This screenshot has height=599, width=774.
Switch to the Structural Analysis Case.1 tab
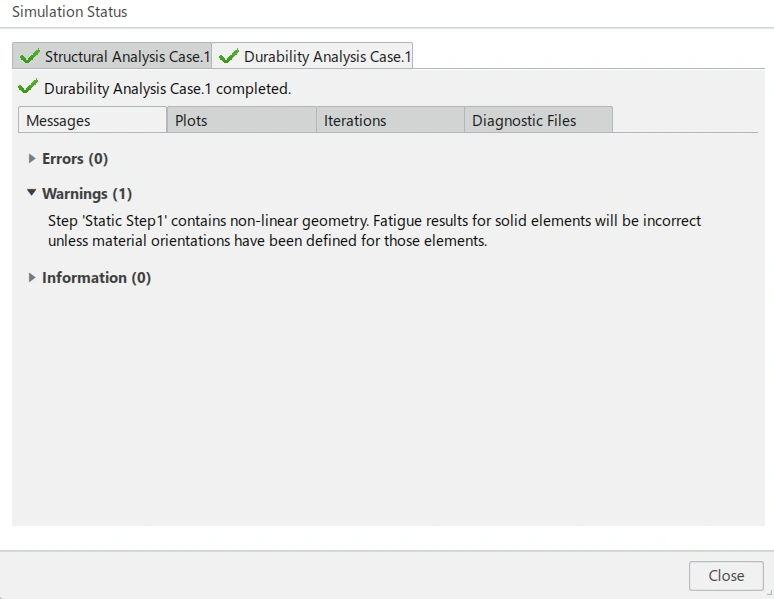coord(112,56)
